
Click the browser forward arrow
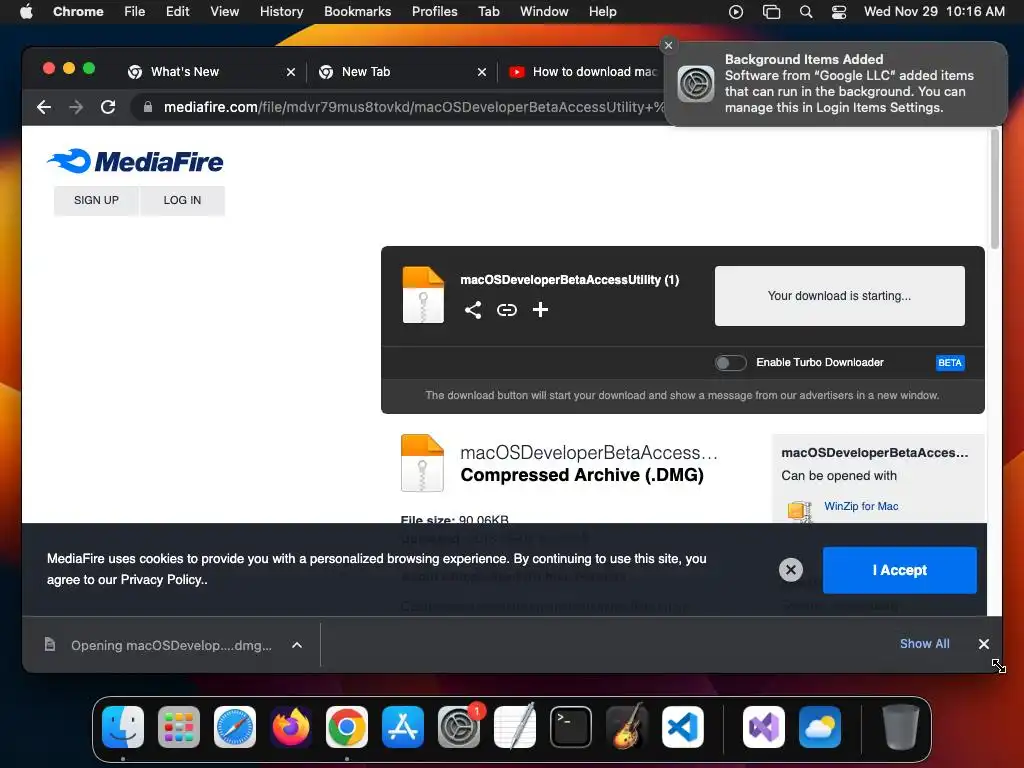(76, 107)
